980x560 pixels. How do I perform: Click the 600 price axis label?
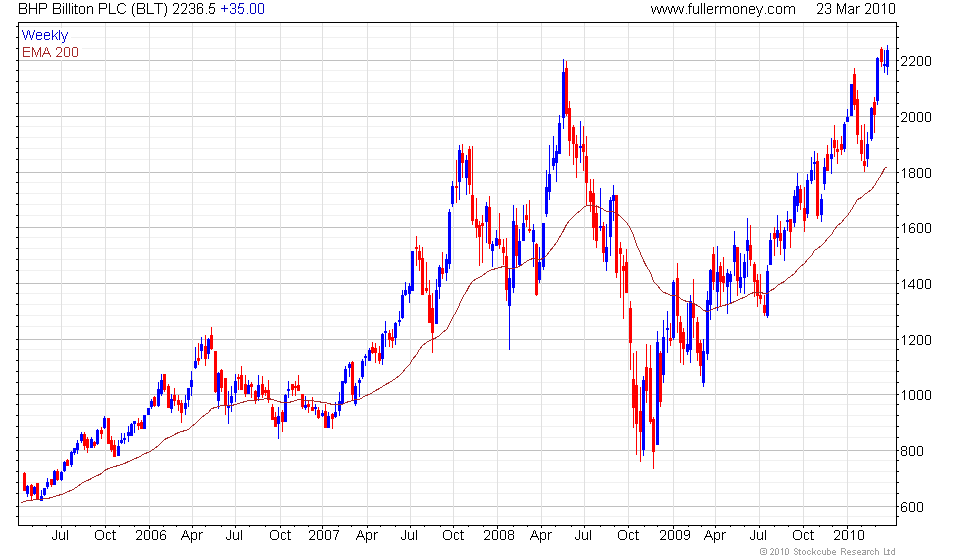click(912, 507)
